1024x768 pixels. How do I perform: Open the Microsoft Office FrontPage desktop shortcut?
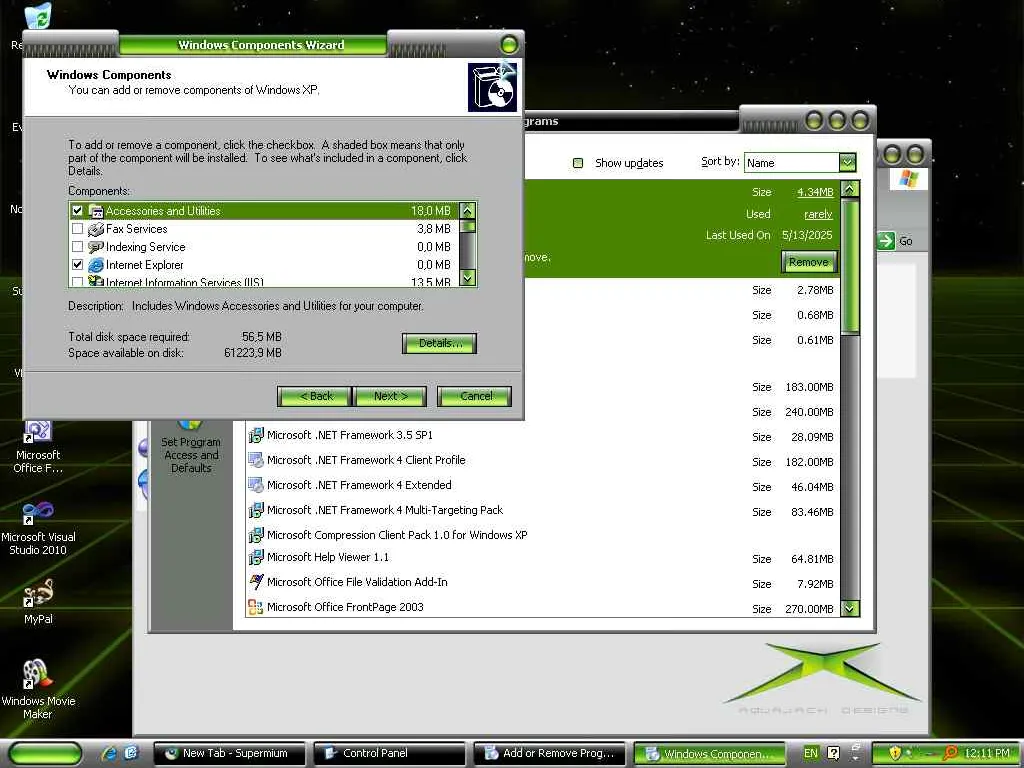[x=38, y=447]
